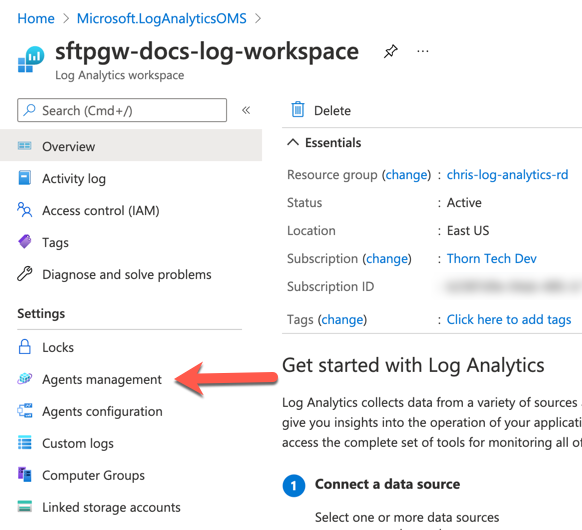The image size is (582, 530).
Task: Click the Linked storage accounts icon
Action: pyautogui.click(x=24, y=506)
